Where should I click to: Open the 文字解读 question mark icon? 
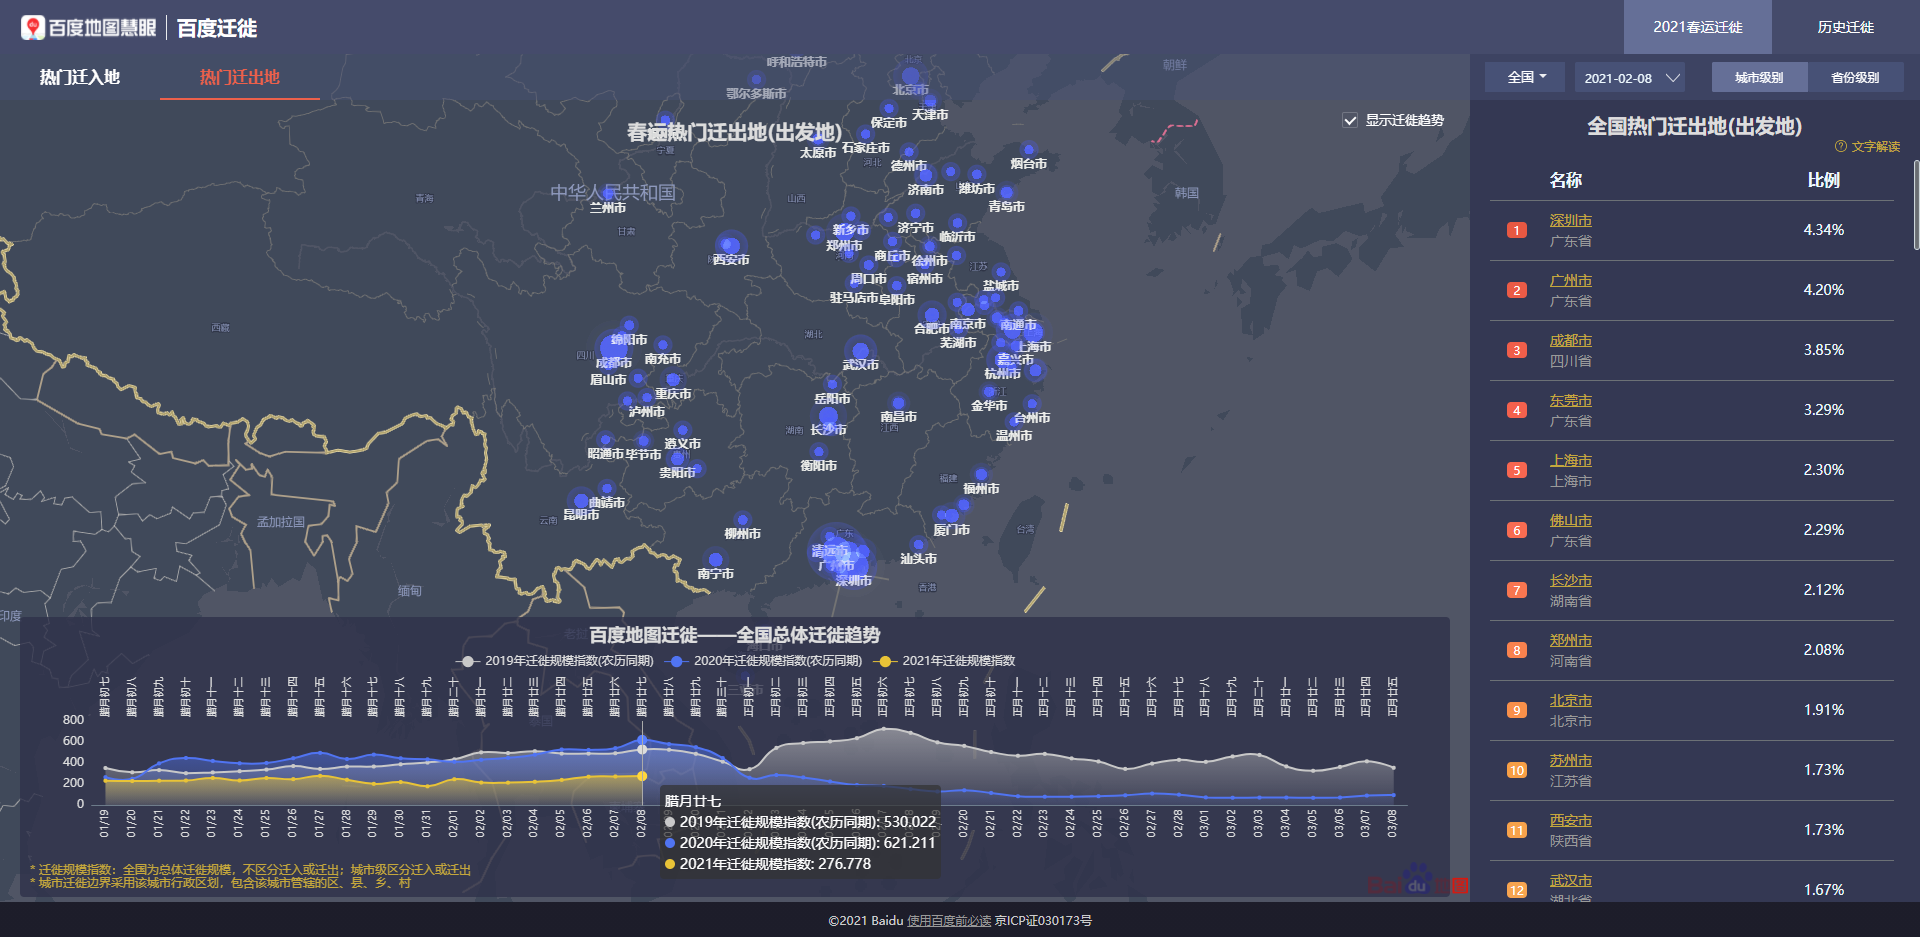(x=1840, y=146)
